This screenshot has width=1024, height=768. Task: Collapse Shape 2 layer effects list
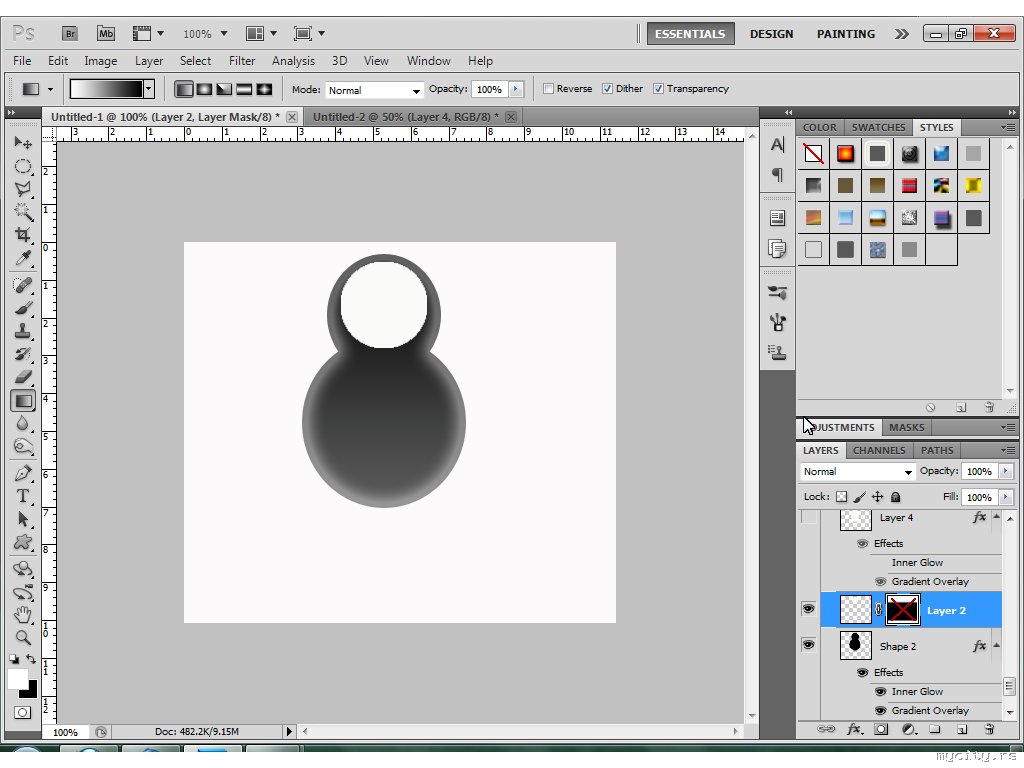[995, 647]
